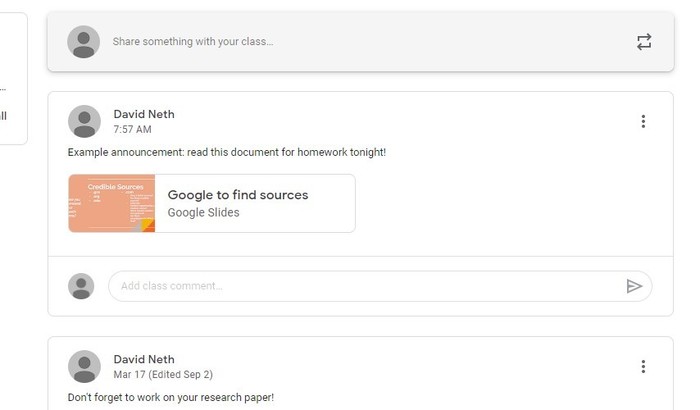Image resolution: width=700 pixels, height=410 pixels.
Task: Open the three-dot menu on the 7:57 AM post
Action: [643, 122]
